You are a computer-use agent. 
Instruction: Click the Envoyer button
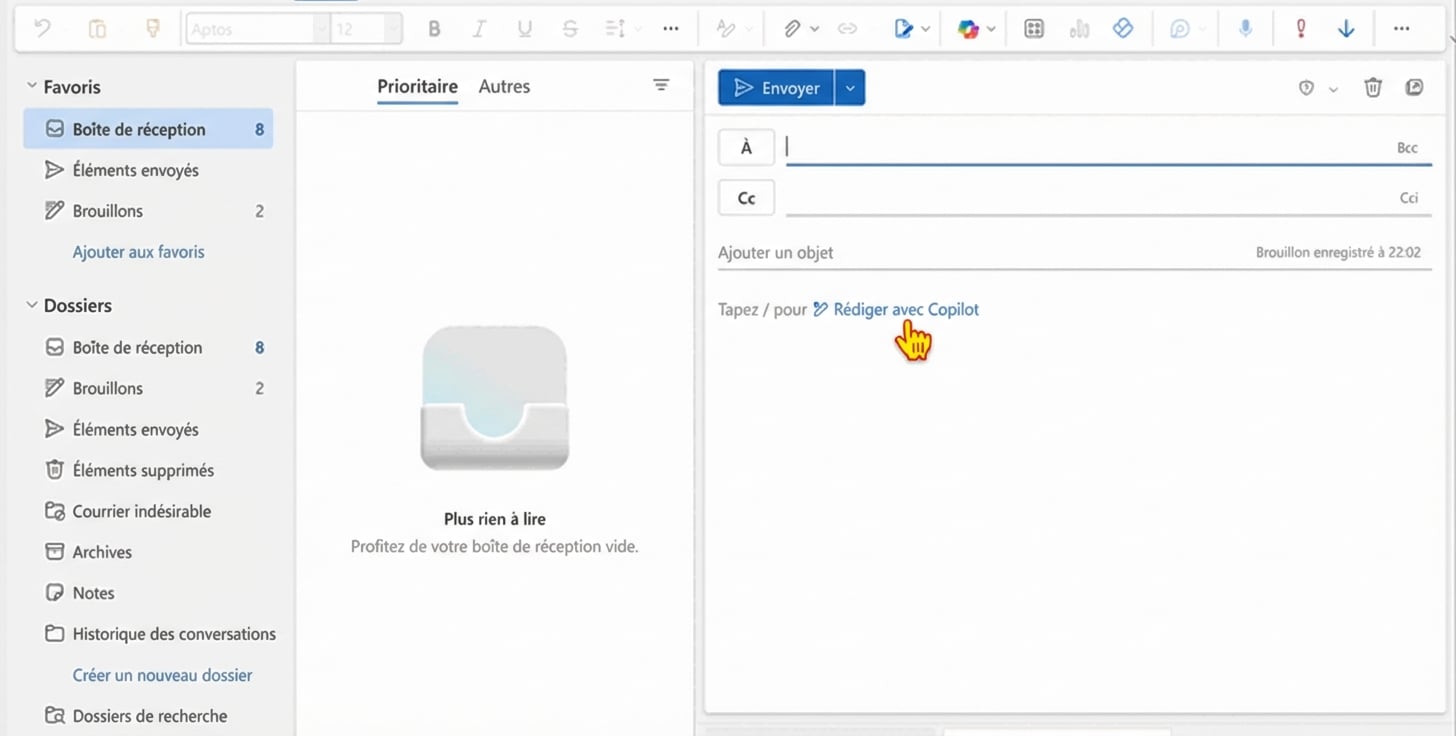click(777, 88)
